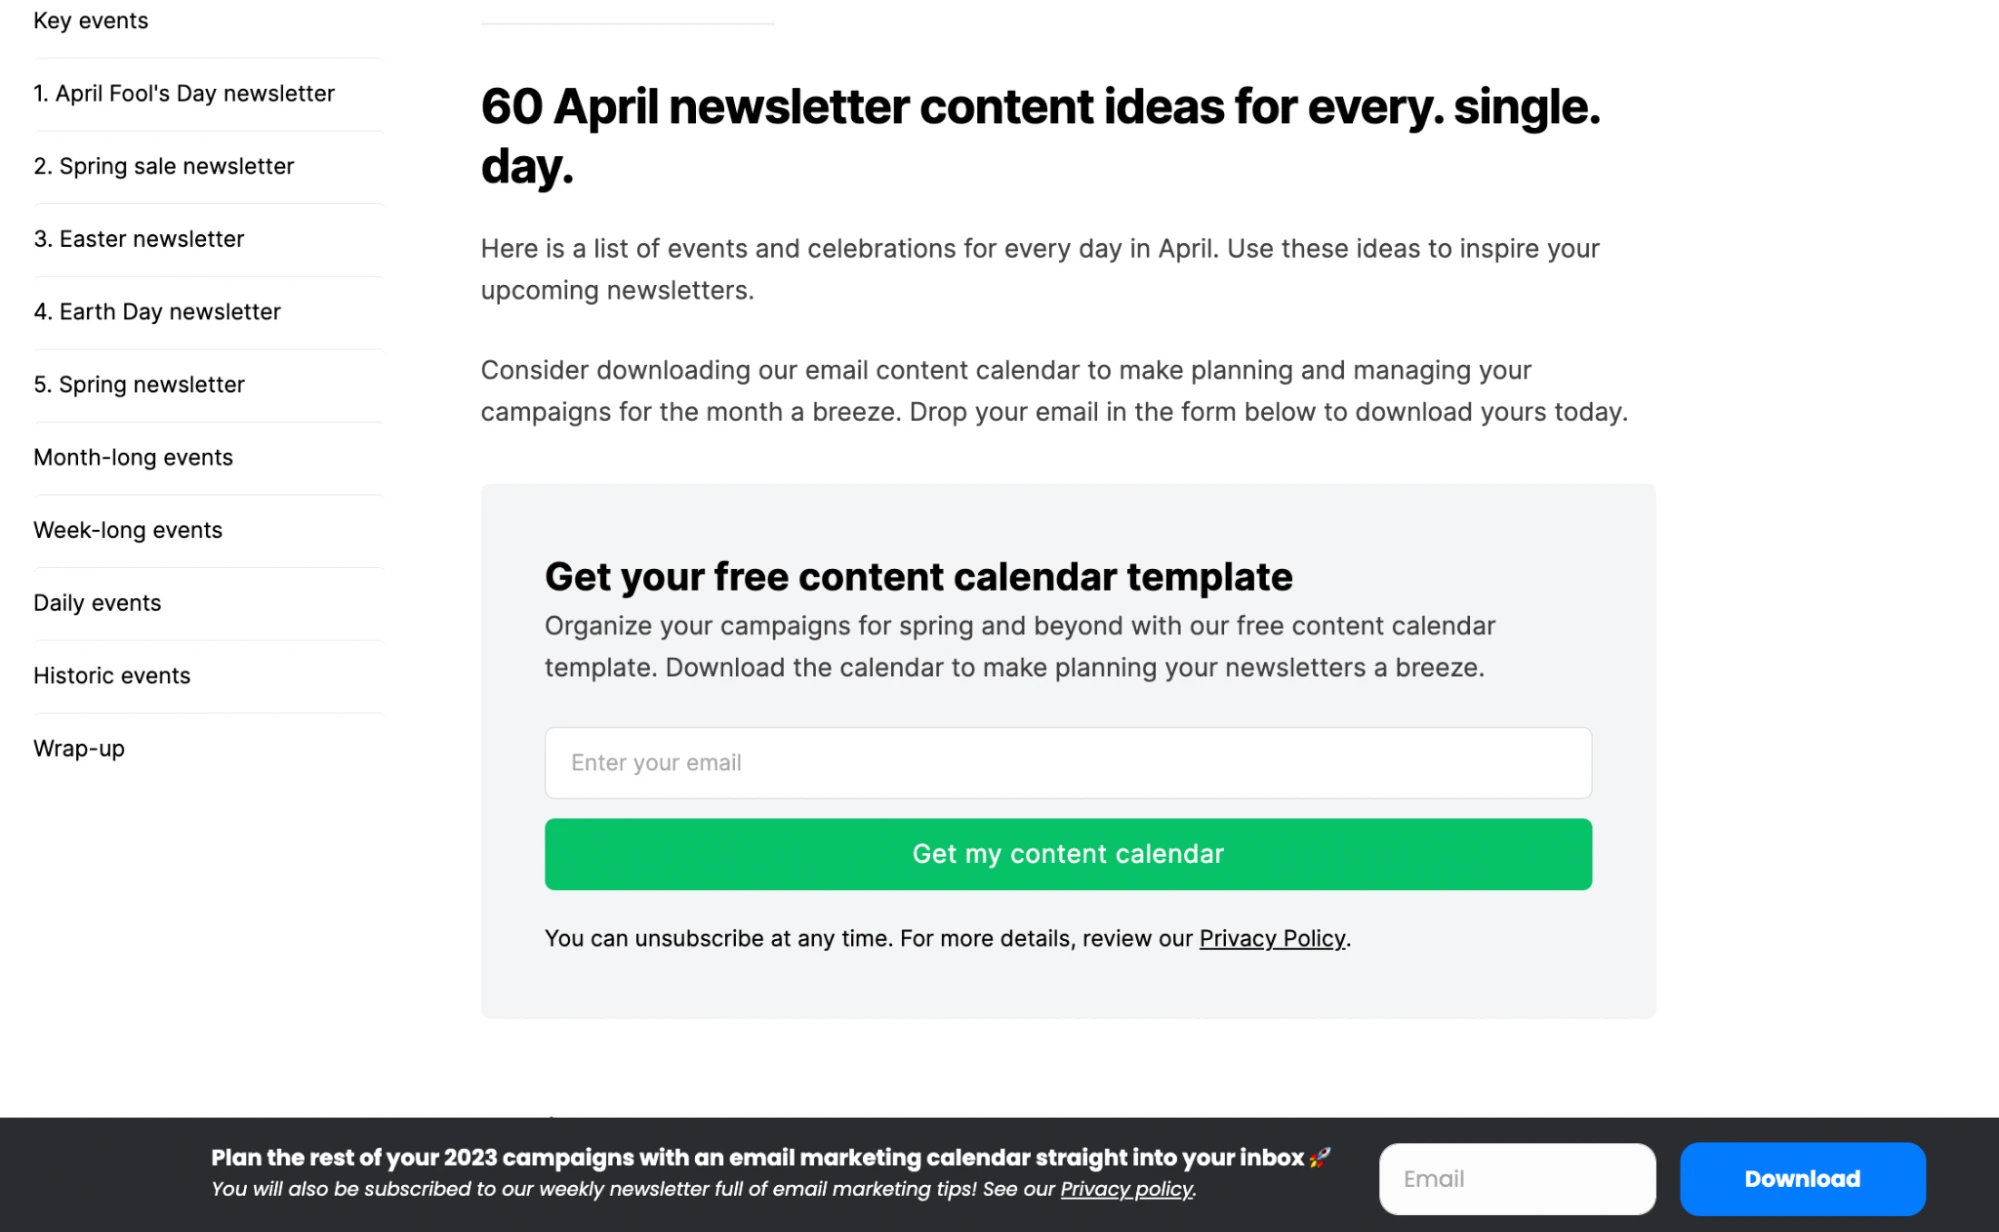This screenshot has width=1999, height=1232.
Task: Click the rocket emoji in the bottom banner
Action: 1320,1158
